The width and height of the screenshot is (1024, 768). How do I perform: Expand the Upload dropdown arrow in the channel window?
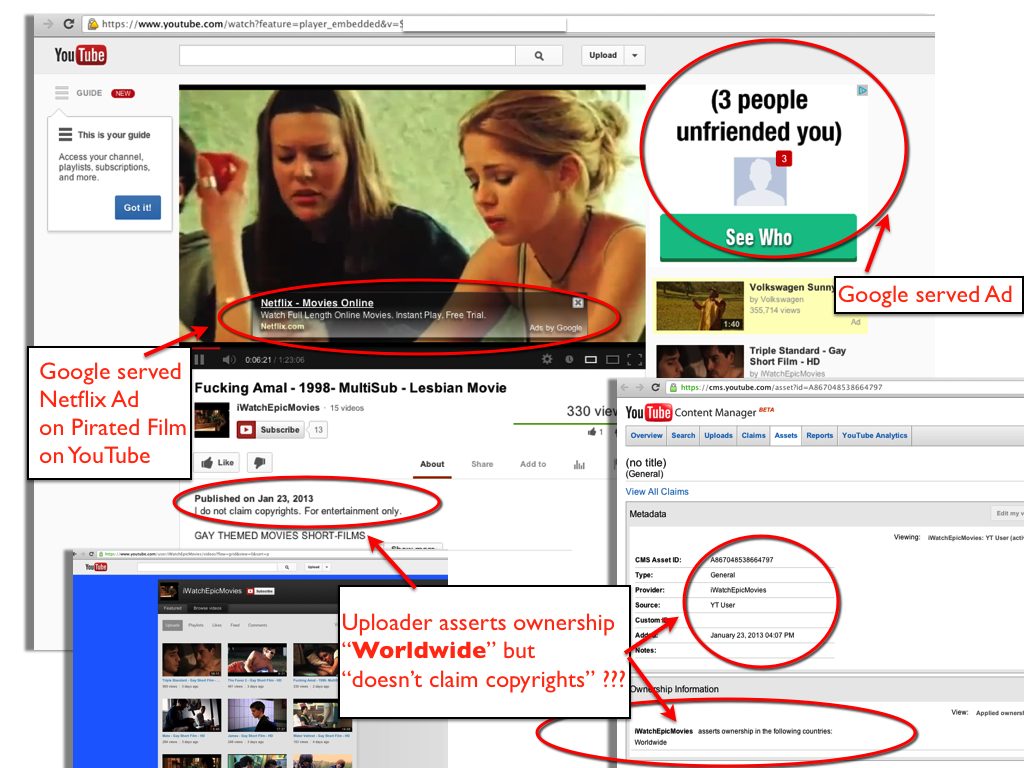coord(327,567)
